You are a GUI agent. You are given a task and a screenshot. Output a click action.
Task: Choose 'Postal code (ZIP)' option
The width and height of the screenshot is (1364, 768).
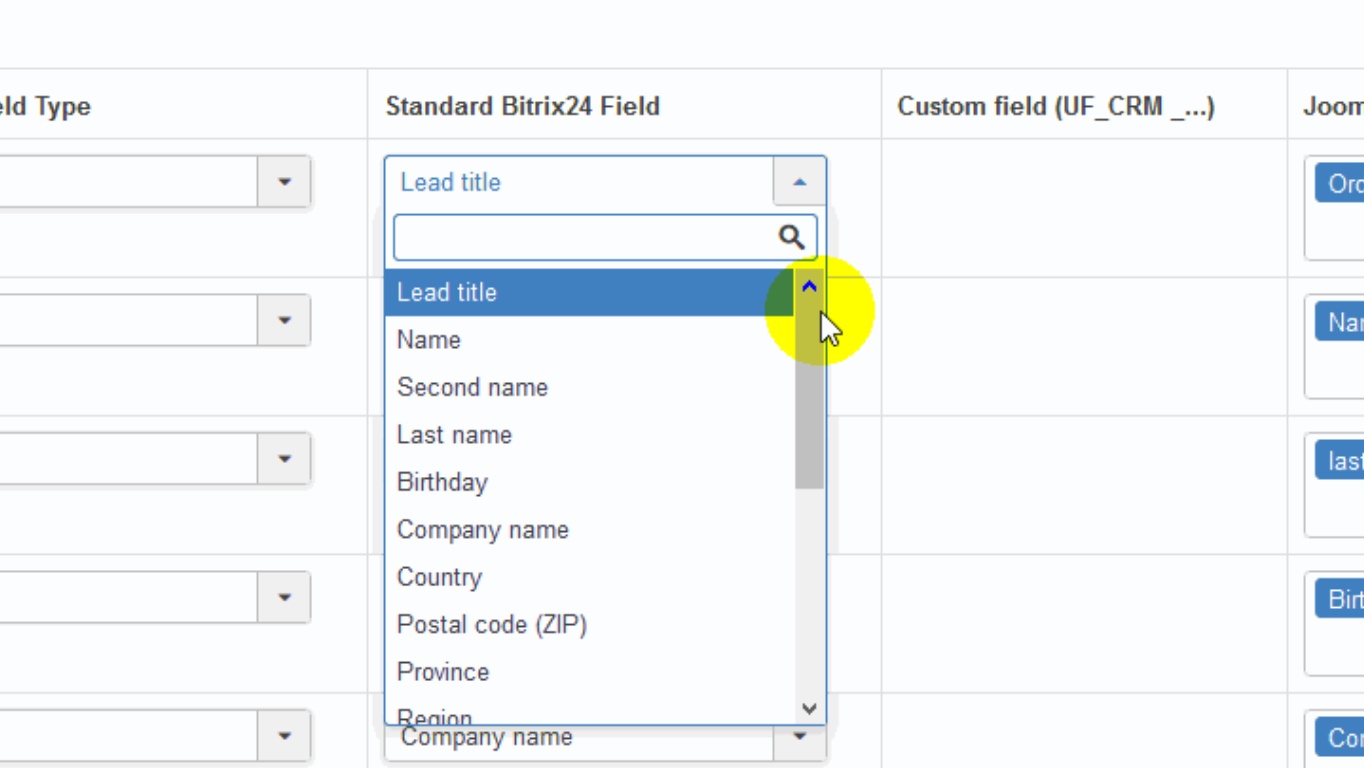point(491,625)
